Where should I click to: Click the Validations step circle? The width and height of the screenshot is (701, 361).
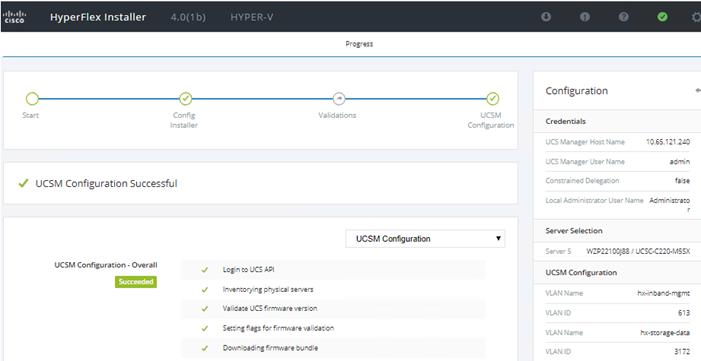(x=339, y=98)
